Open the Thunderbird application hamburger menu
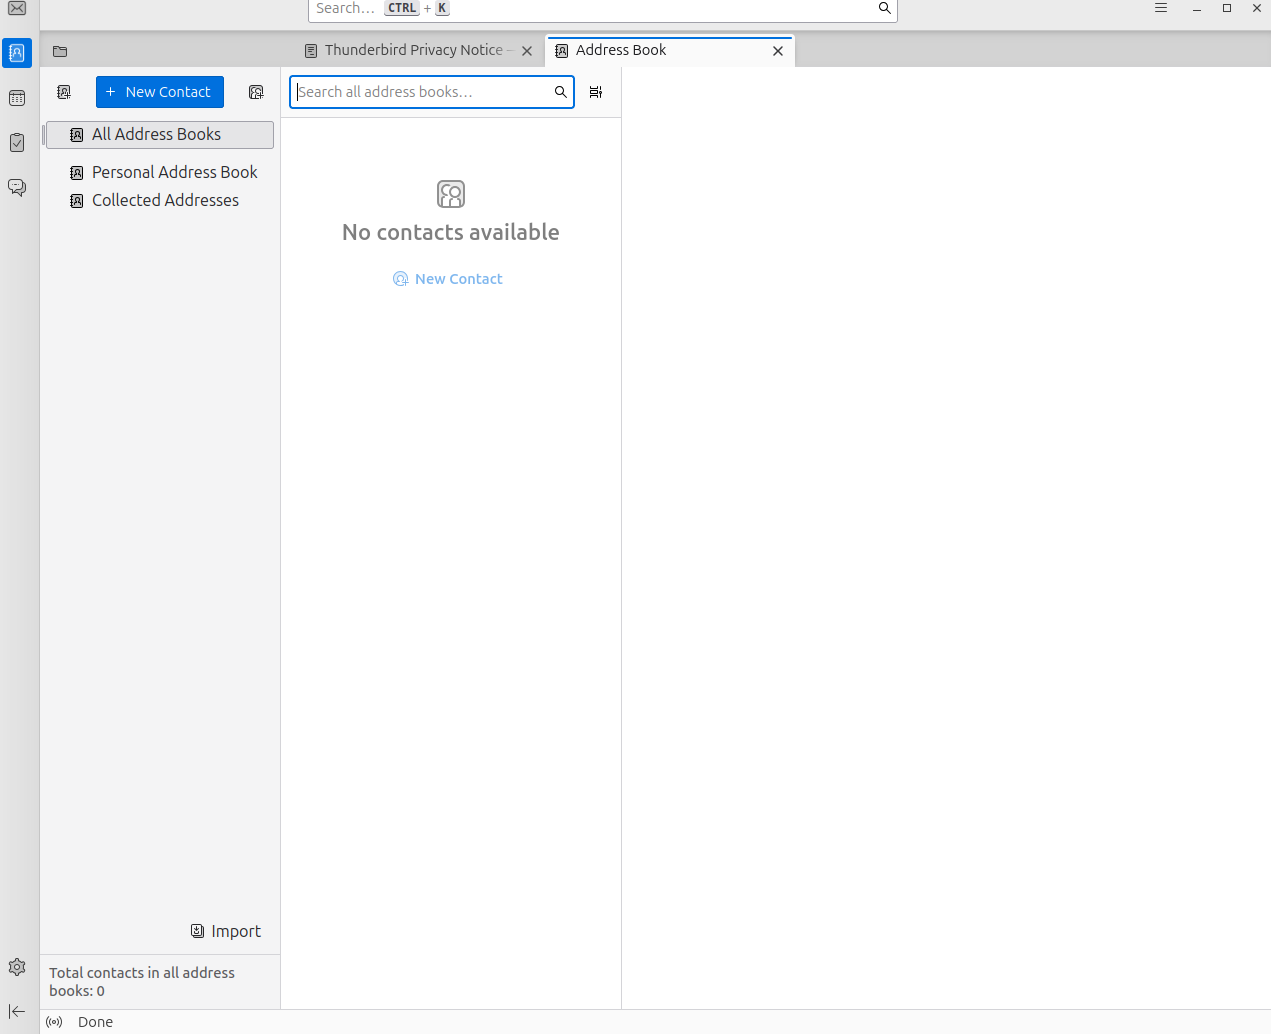1271x1034 pixels. tap(1161, 8)
